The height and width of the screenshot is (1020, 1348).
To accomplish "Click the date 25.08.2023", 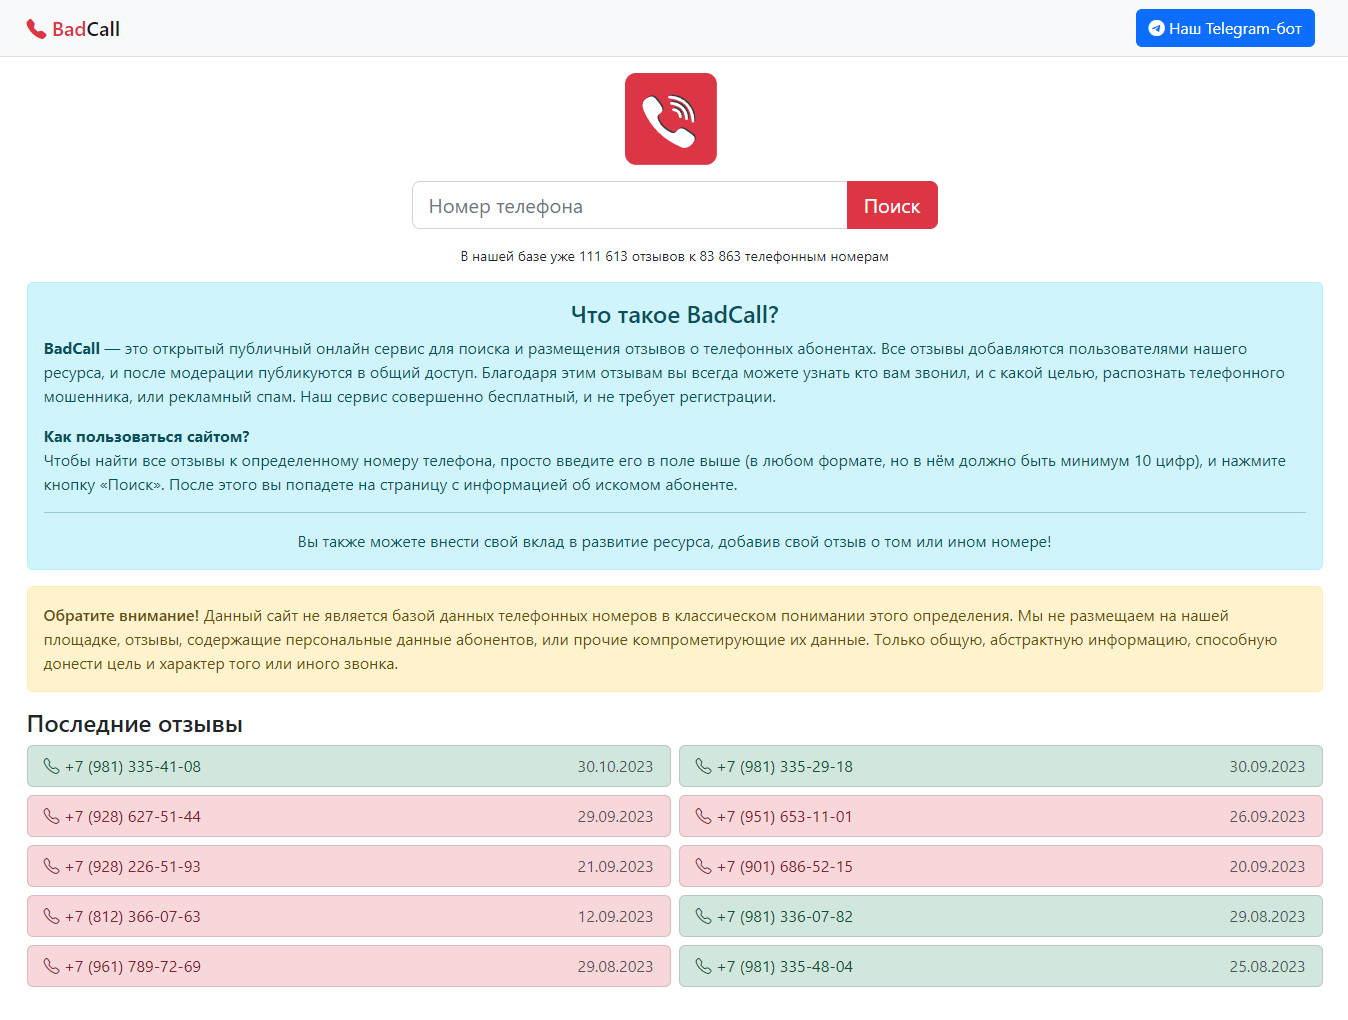I will point(1267,966).
